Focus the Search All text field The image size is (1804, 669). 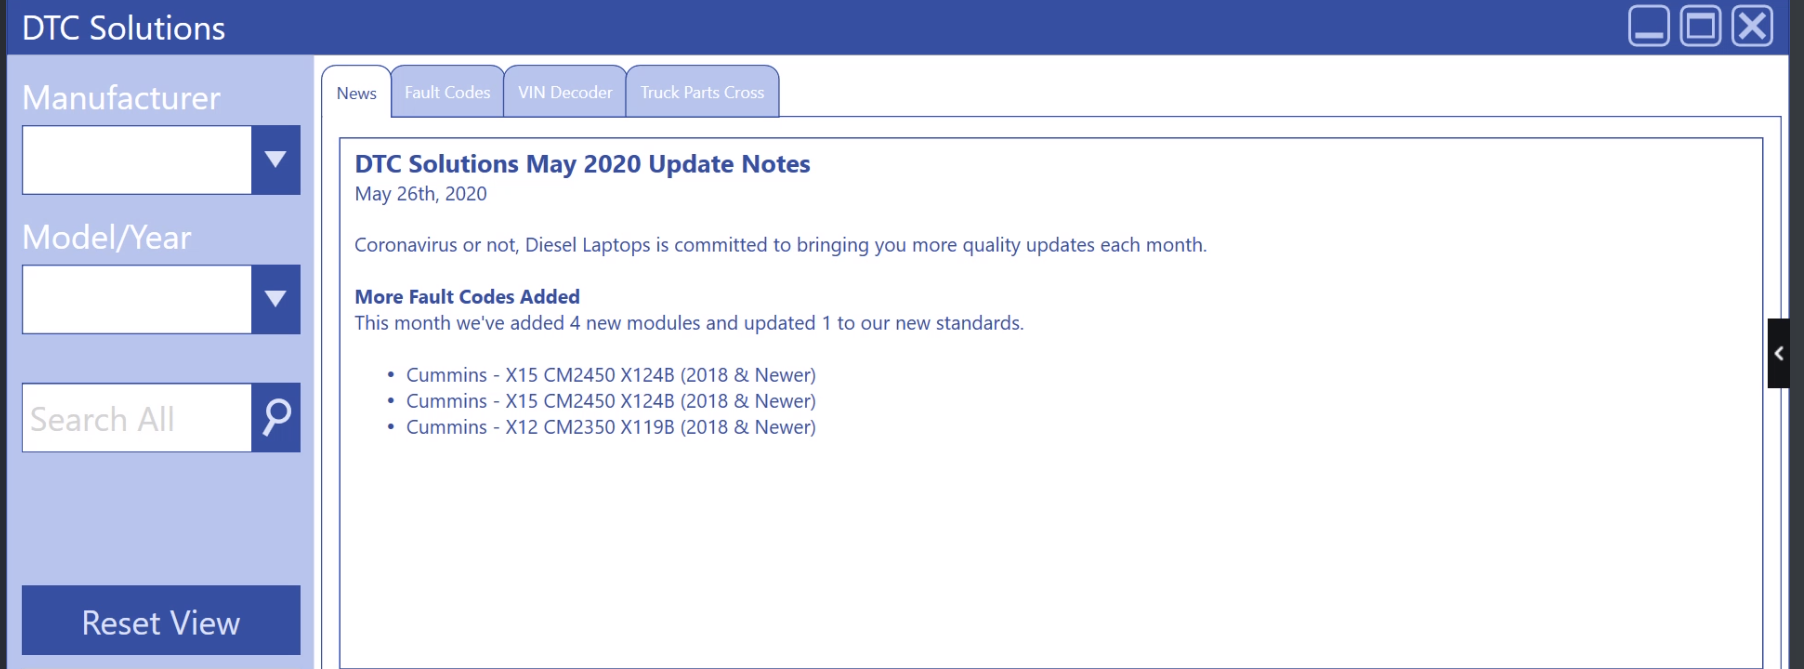137,418
